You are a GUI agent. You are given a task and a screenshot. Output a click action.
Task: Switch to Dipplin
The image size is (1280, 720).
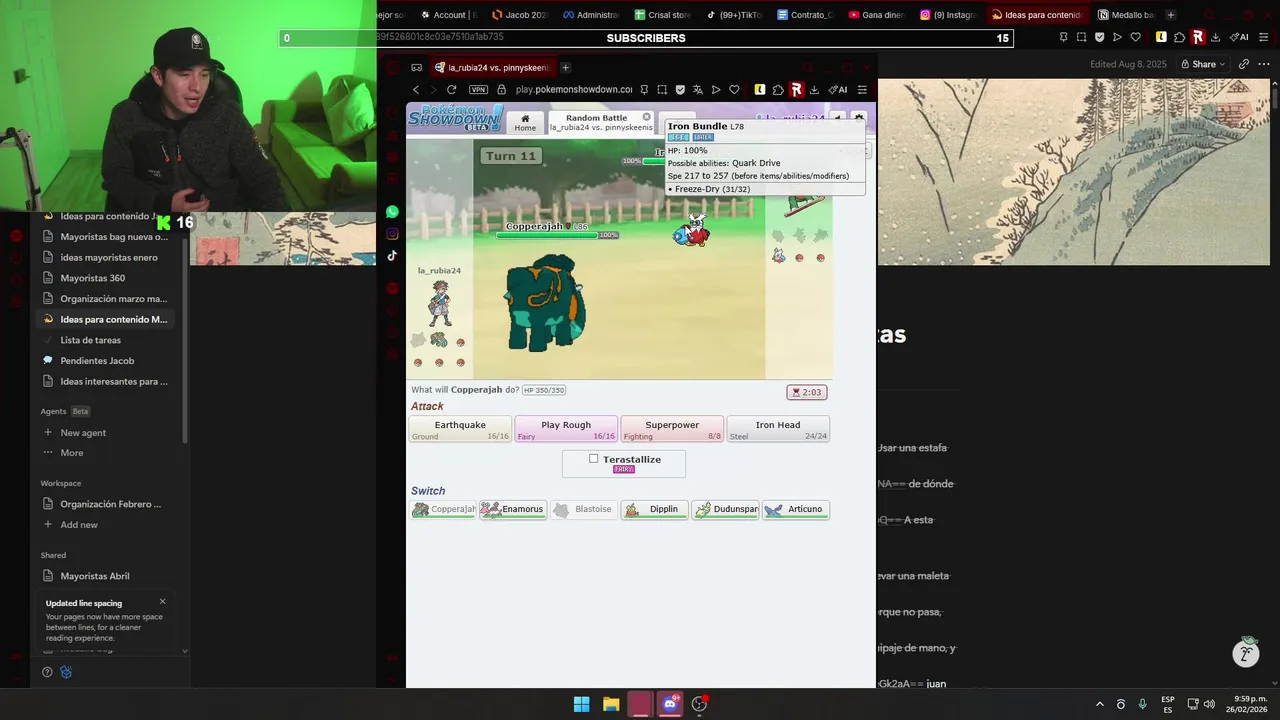click(x=654, y=509)
